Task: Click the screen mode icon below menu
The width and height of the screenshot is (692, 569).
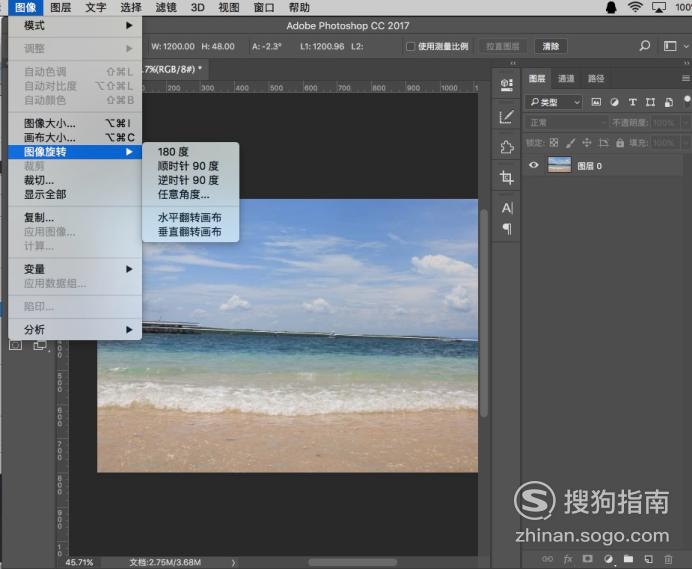Action: click(40, 346)
